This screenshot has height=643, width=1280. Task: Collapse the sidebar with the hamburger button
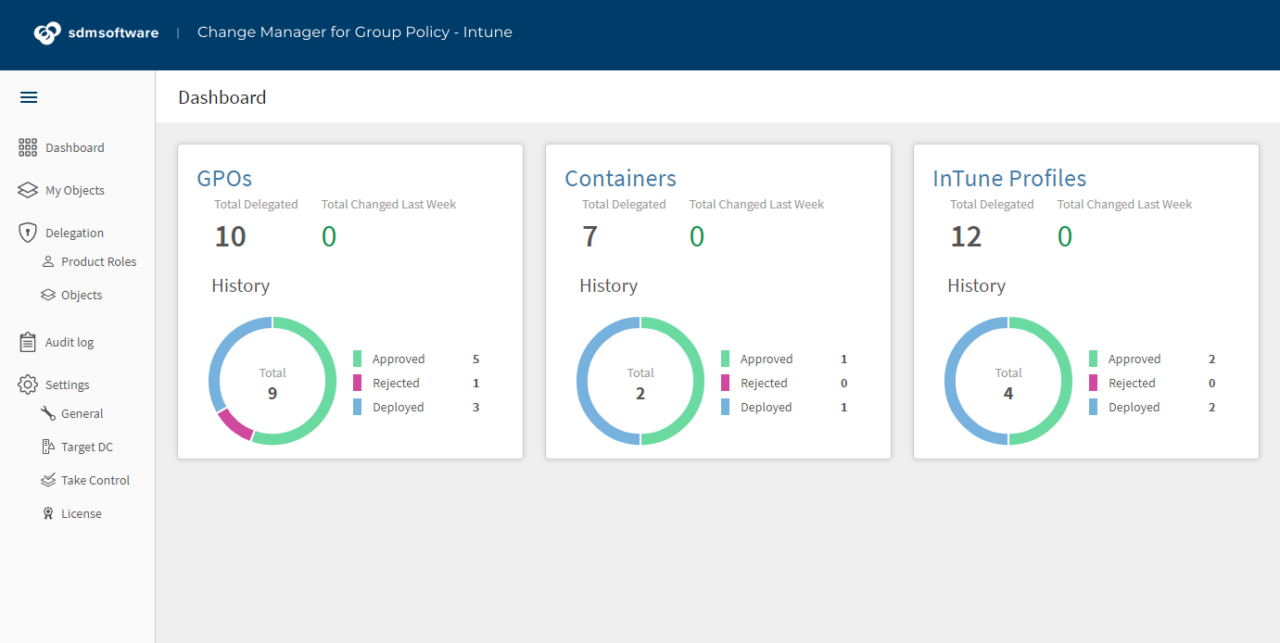point(28,97)
